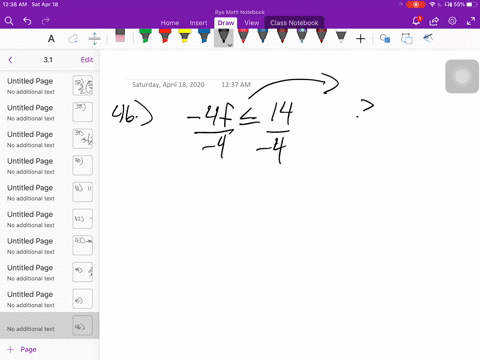The height and width of the screenshot is (360, 480).
Task: Click the page time 12:37 AM
Action: click(236, 85)
